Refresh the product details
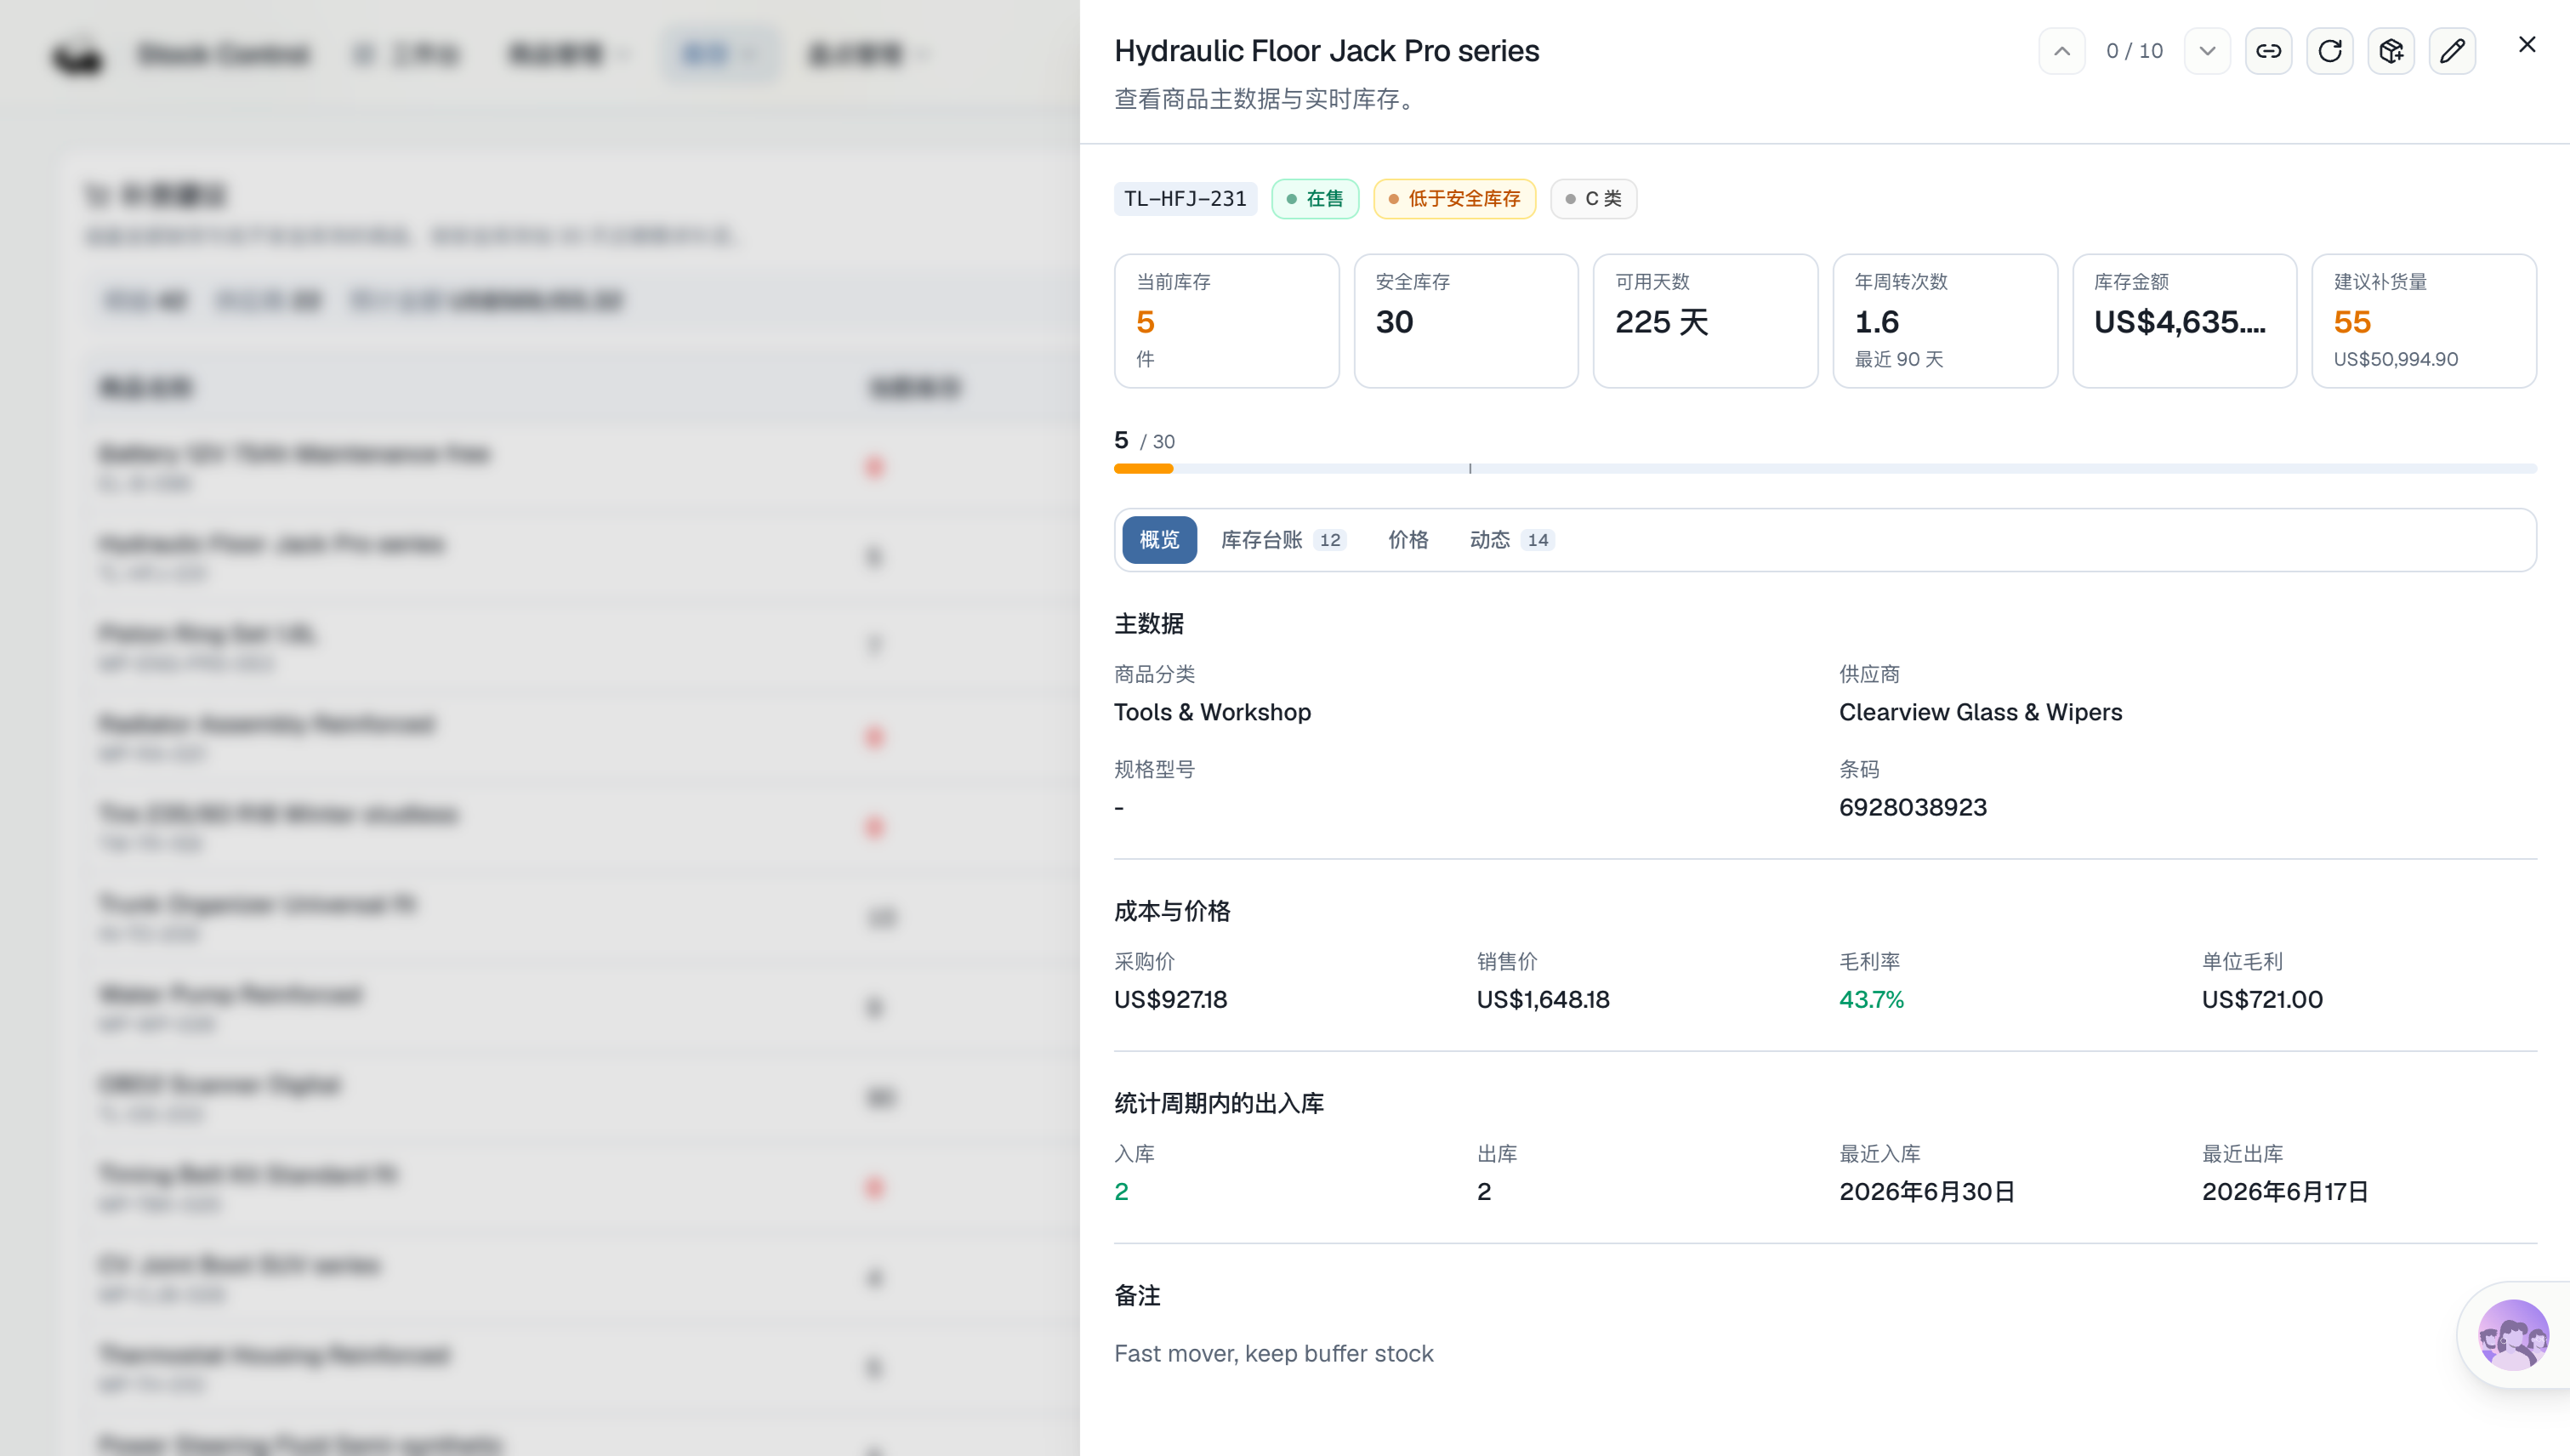Viewport: 2570px width, 1456px height. [x=2330, y=51]
